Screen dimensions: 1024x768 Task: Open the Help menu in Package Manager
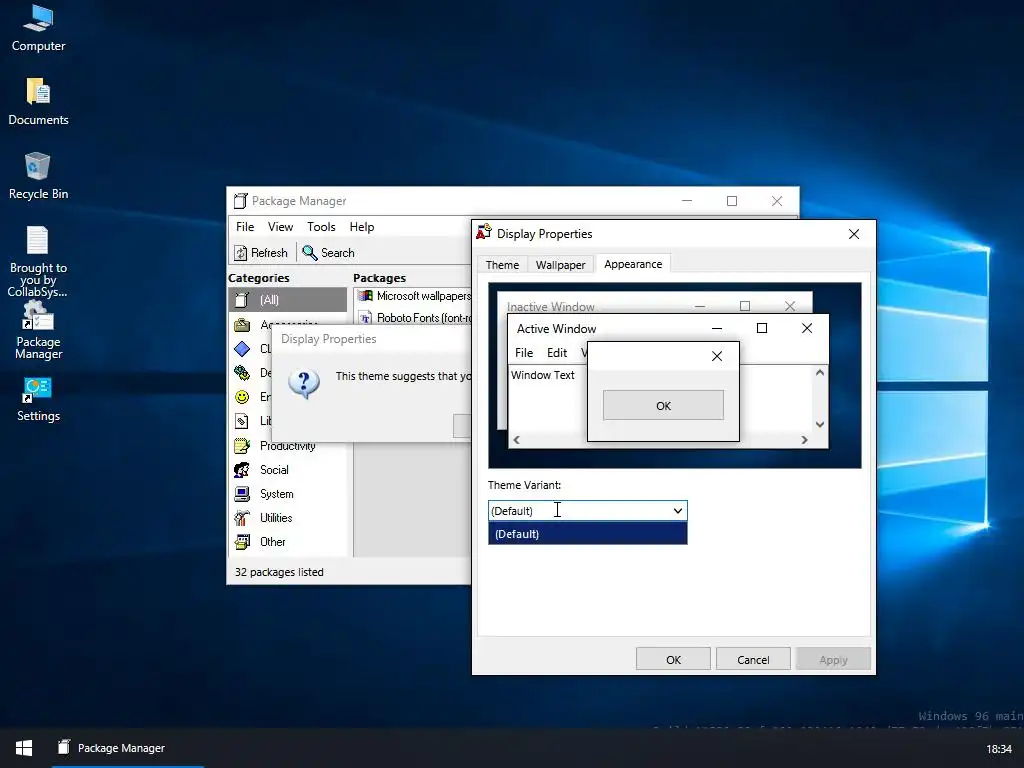tap(362, 227)
